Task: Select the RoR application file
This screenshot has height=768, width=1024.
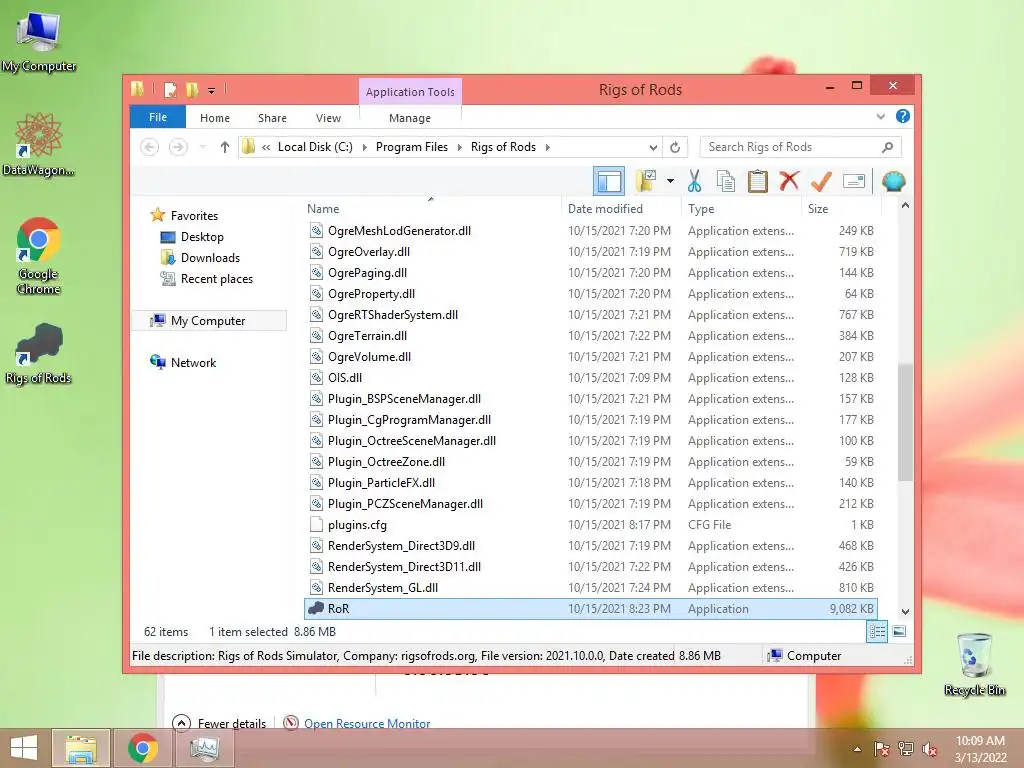Action: coord(590,609)
